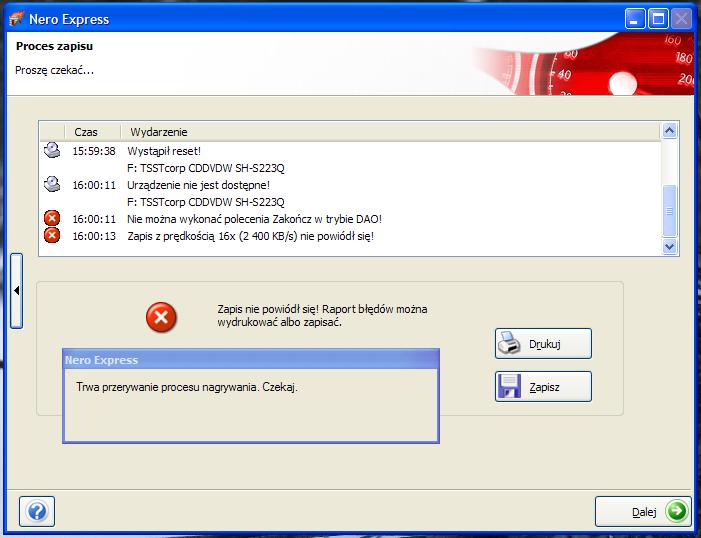Select 'Nie można wykonać polecenia Zakończ' entry
This screenshot has width=701, height=538.
coord(254,219)
